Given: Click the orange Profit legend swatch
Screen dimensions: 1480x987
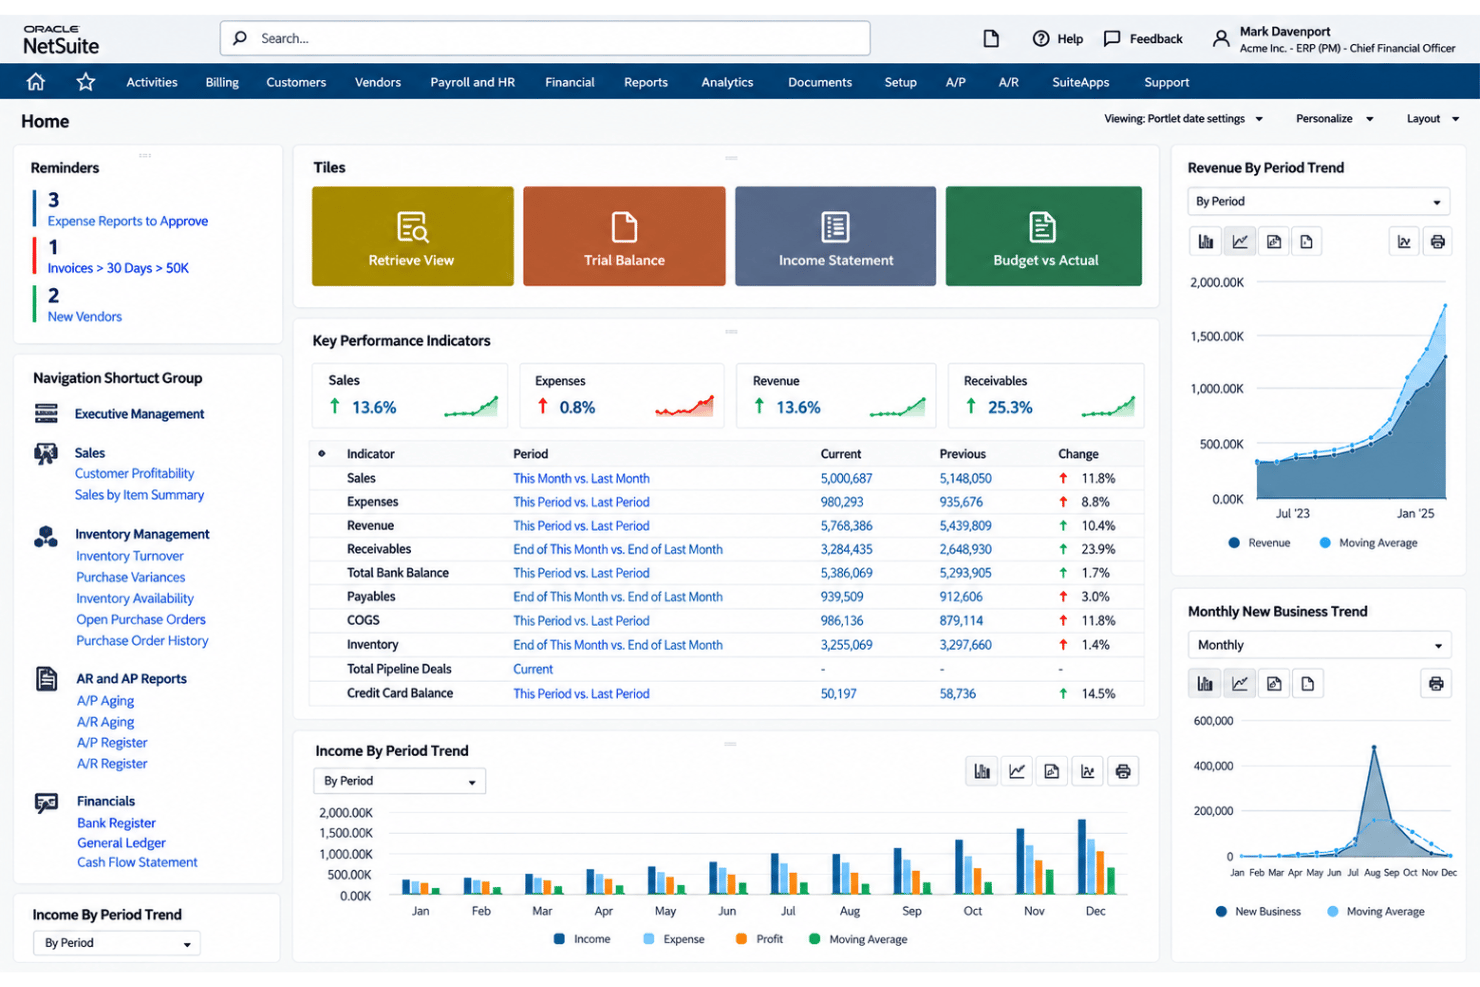Looking at the screenshot, I should tap(741, 939).
